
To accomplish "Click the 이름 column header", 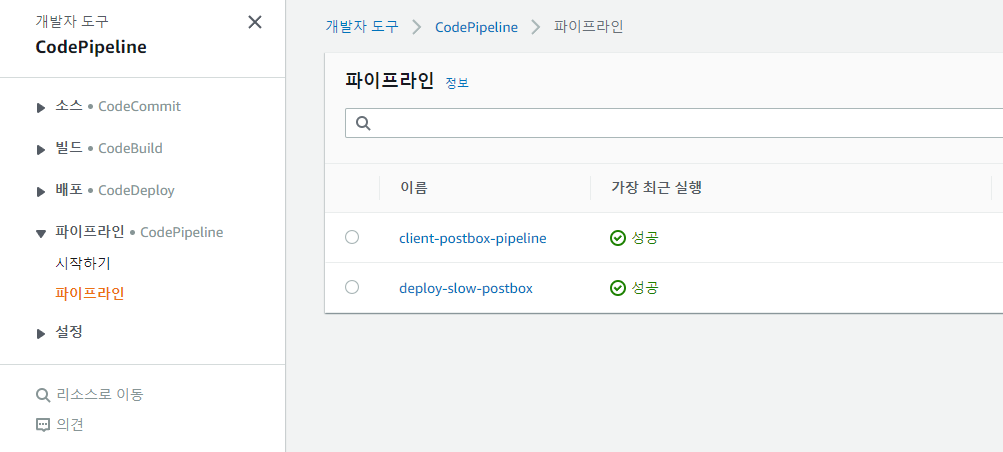I will click(414, 188).
